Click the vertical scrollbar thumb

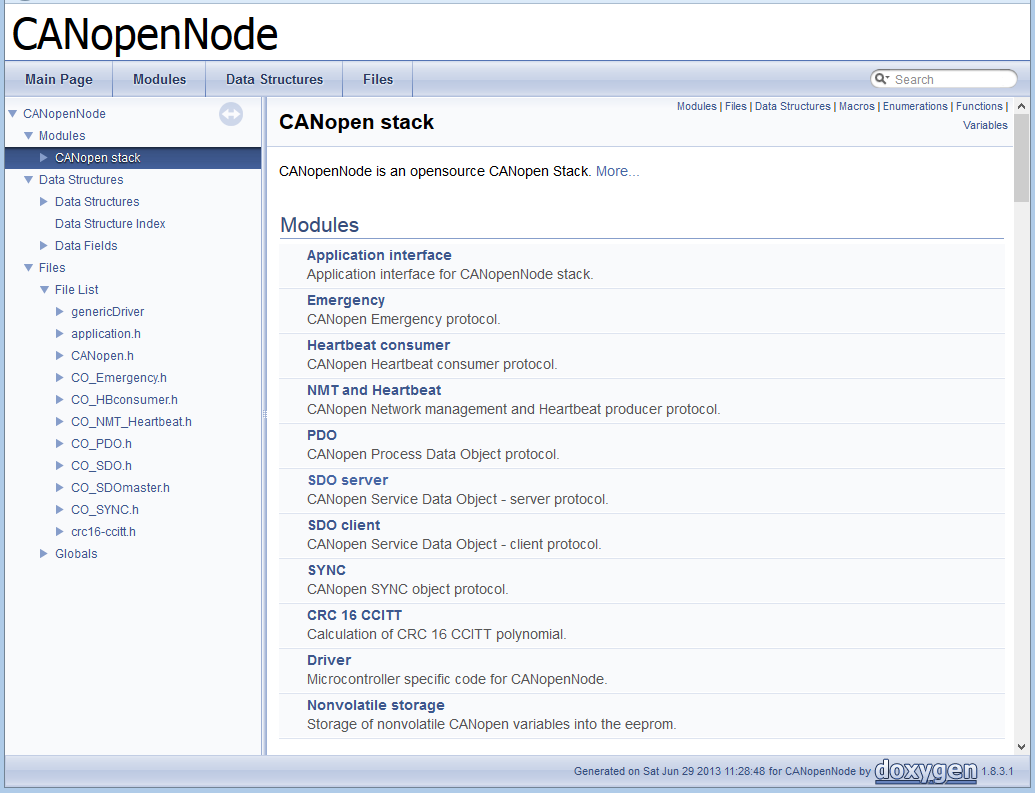coord(1021,158)
